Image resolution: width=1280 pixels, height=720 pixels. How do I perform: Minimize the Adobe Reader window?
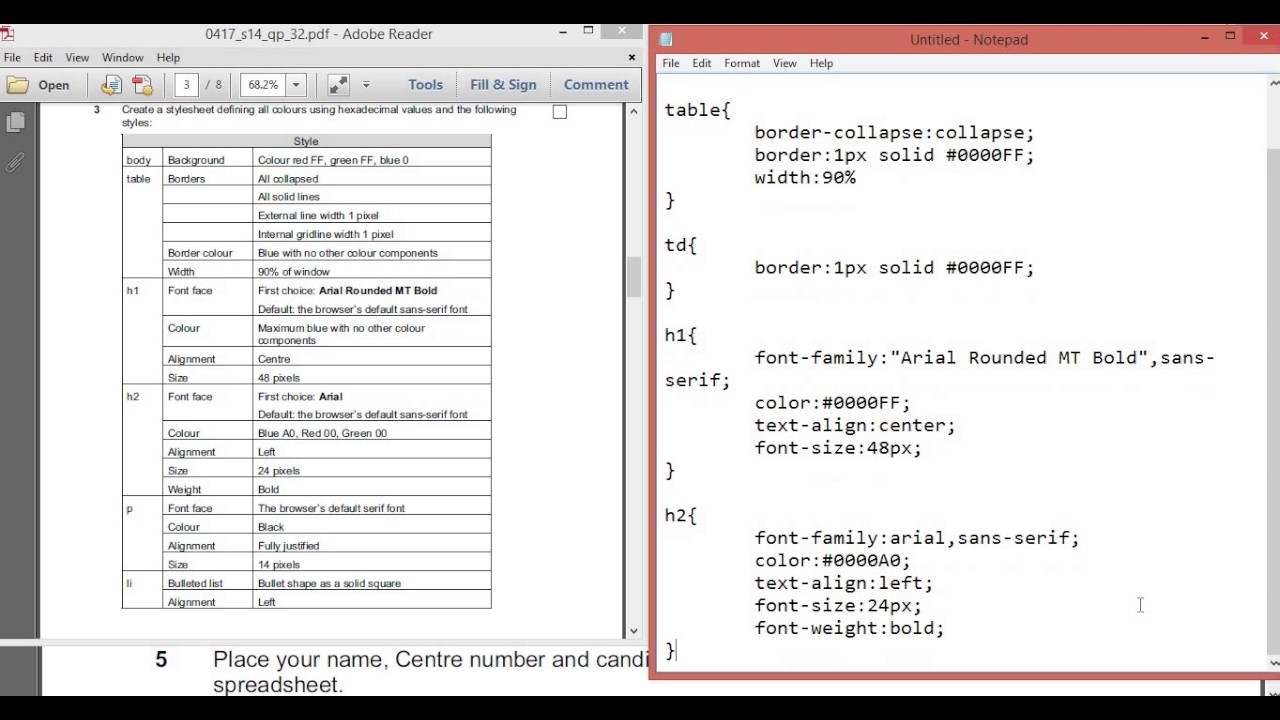click(562, 31)
